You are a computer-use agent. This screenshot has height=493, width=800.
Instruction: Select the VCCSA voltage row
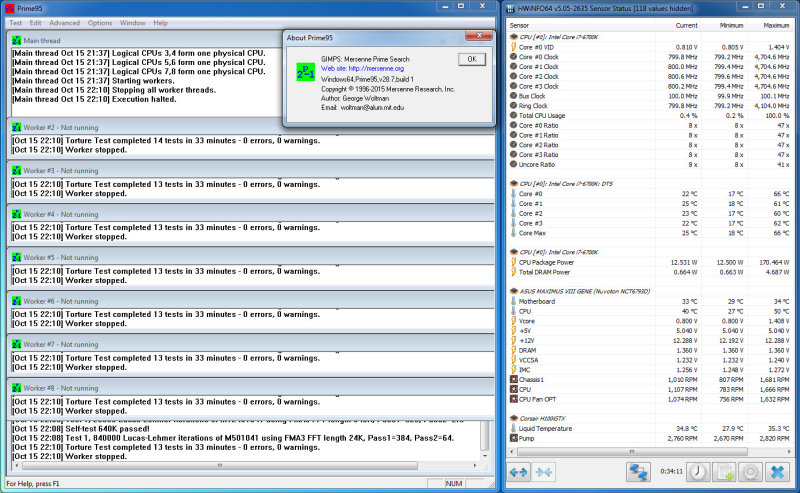(651, 360)
